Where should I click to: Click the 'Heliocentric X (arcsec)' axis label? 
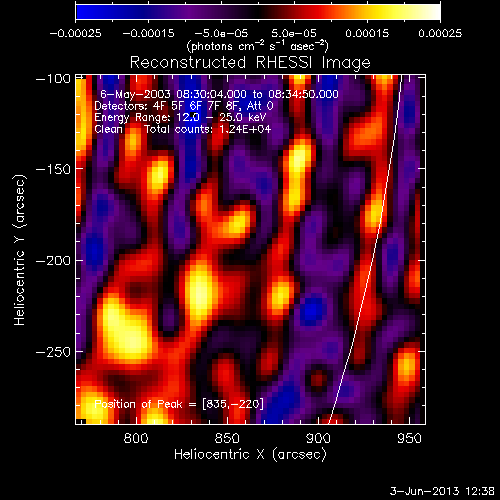[250, 455]
